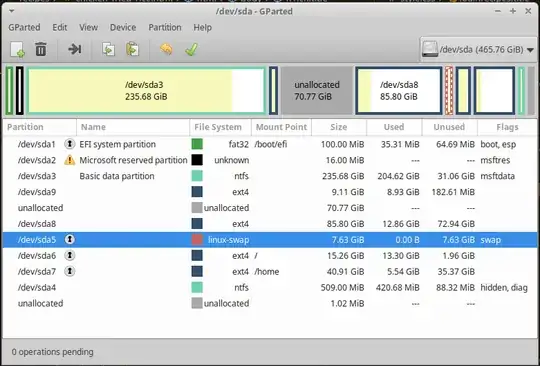540x366 pixels.
Task: Open the /dev/sda device selector dropdown
Action: pos(478,50)
